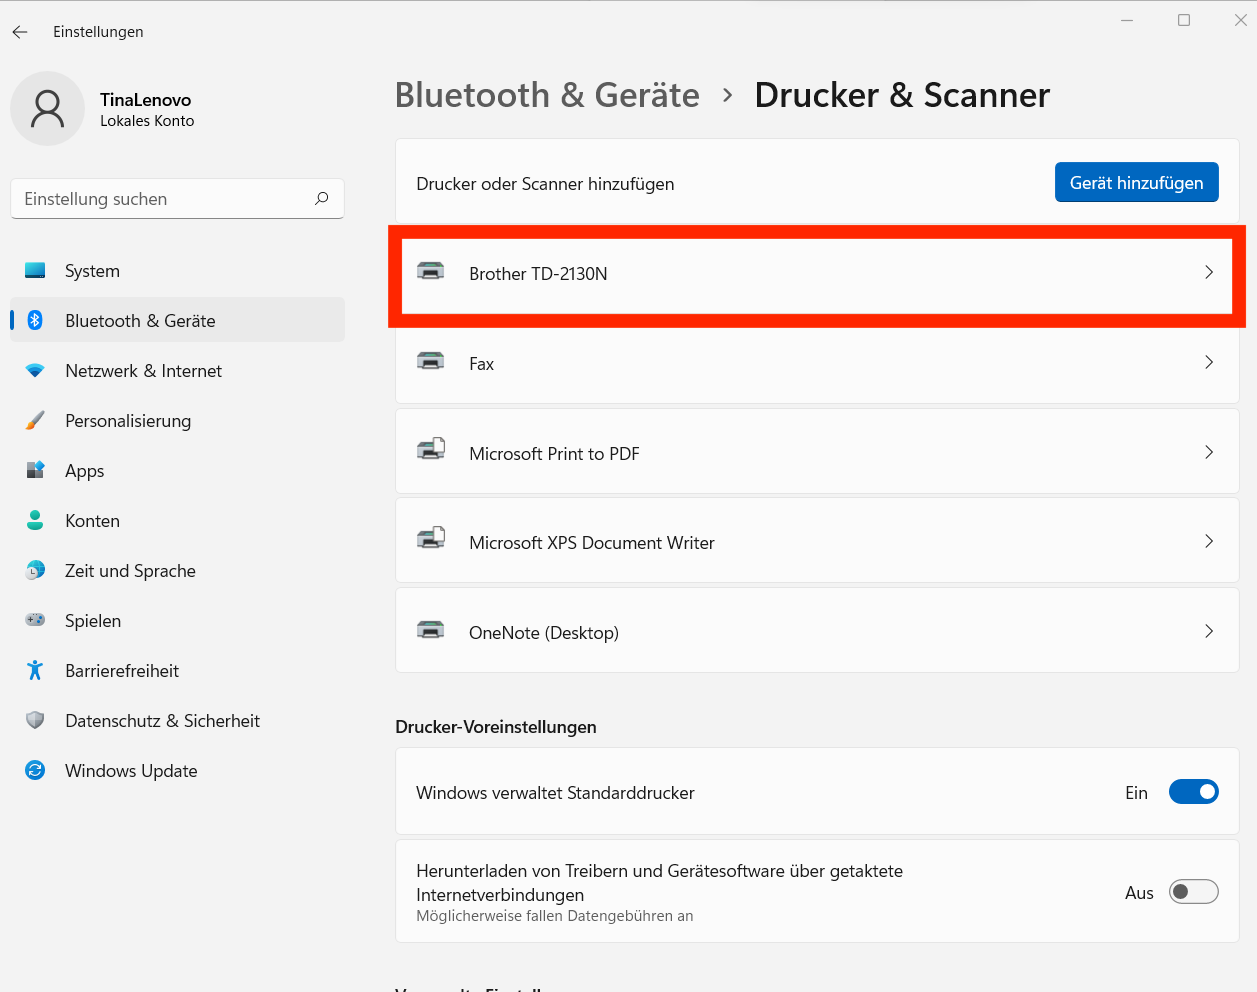Click the OneNote (Desktop) printer icon

pos(431,630)
